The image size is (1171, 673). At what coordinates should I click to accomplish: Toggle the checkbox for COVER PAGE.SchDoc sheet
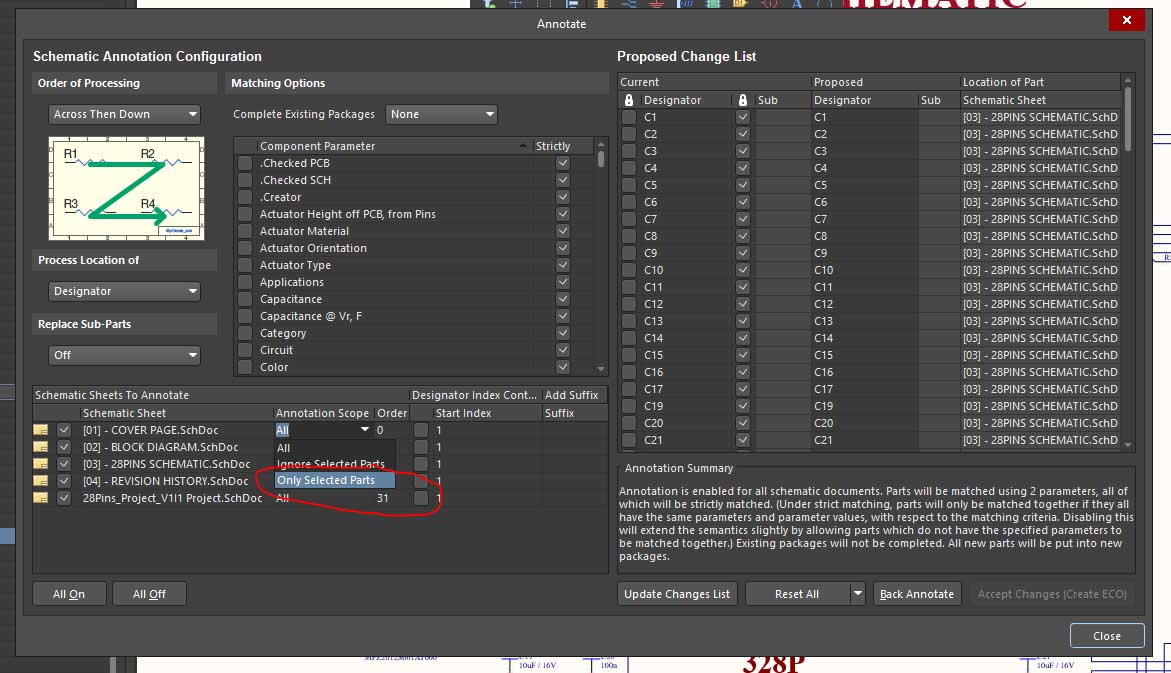(65, 430)
